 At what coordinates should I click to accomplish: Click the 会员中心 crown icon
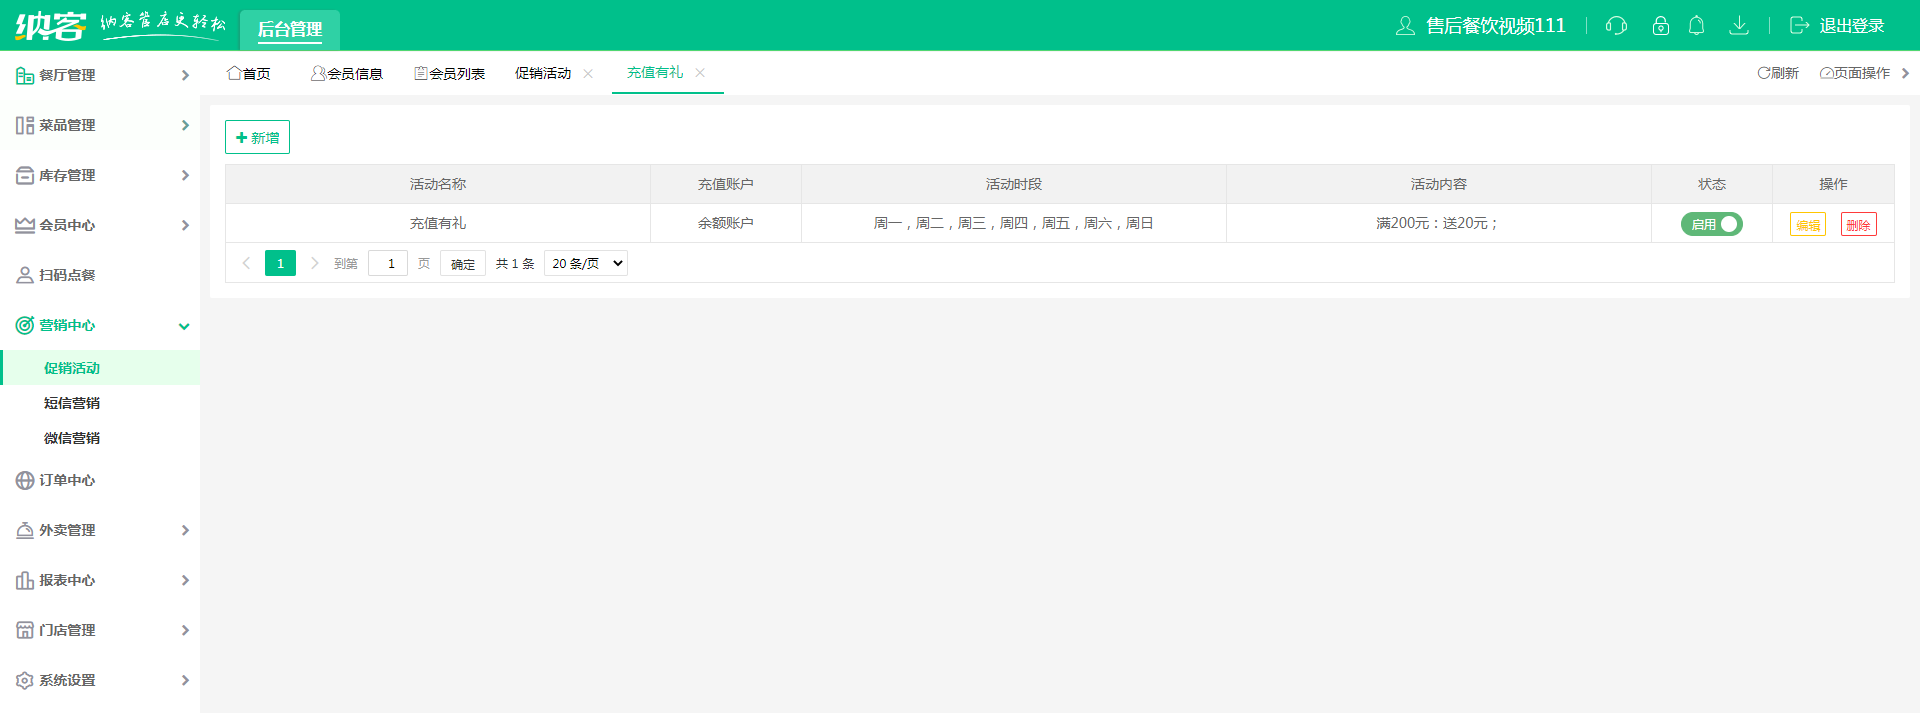click(x=25, y=225)
